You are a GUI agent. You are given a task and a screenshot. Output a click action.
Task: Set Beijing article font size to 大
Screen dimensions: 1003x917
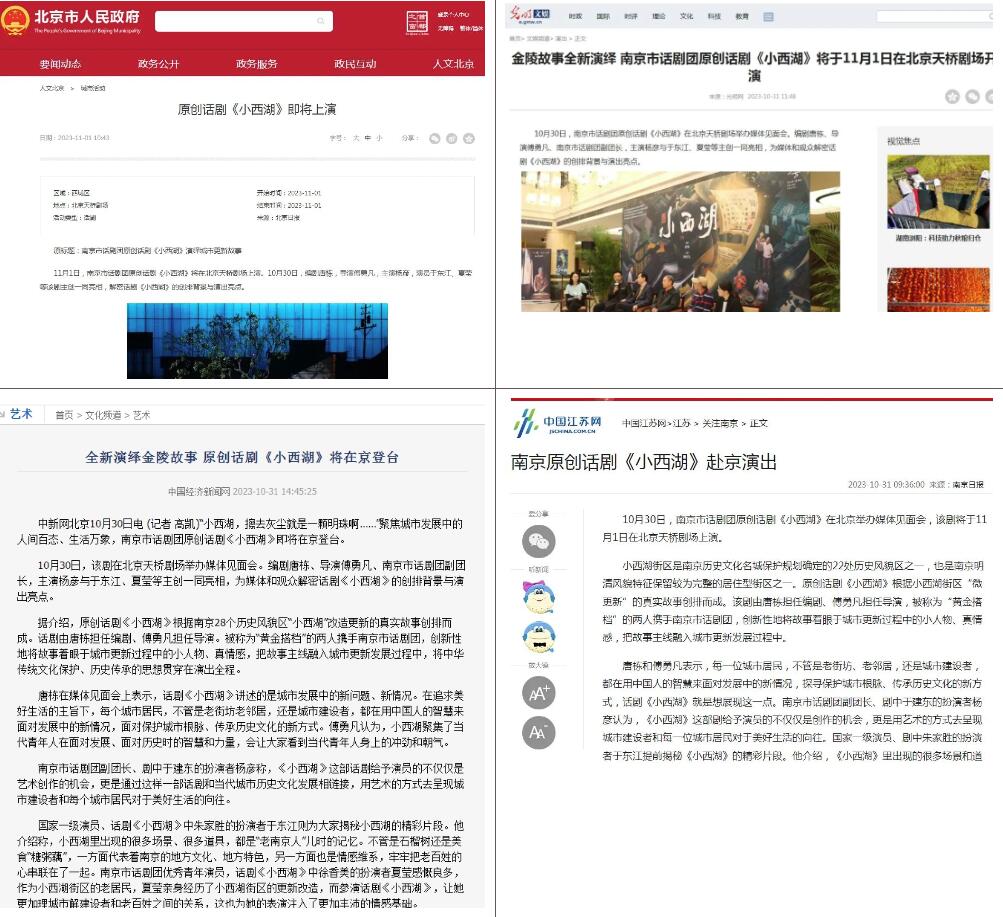point(356,138)
